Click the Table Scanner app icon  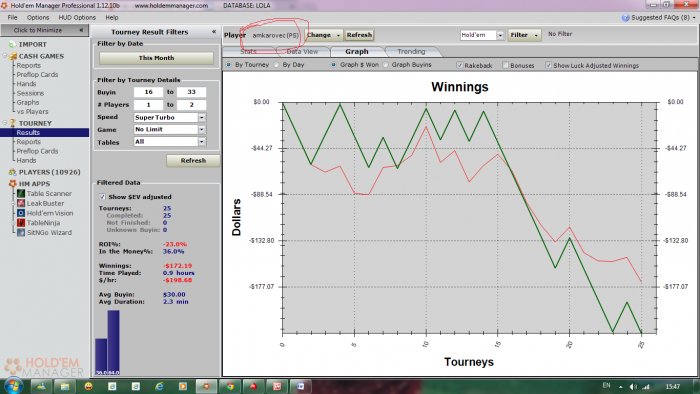21,194
